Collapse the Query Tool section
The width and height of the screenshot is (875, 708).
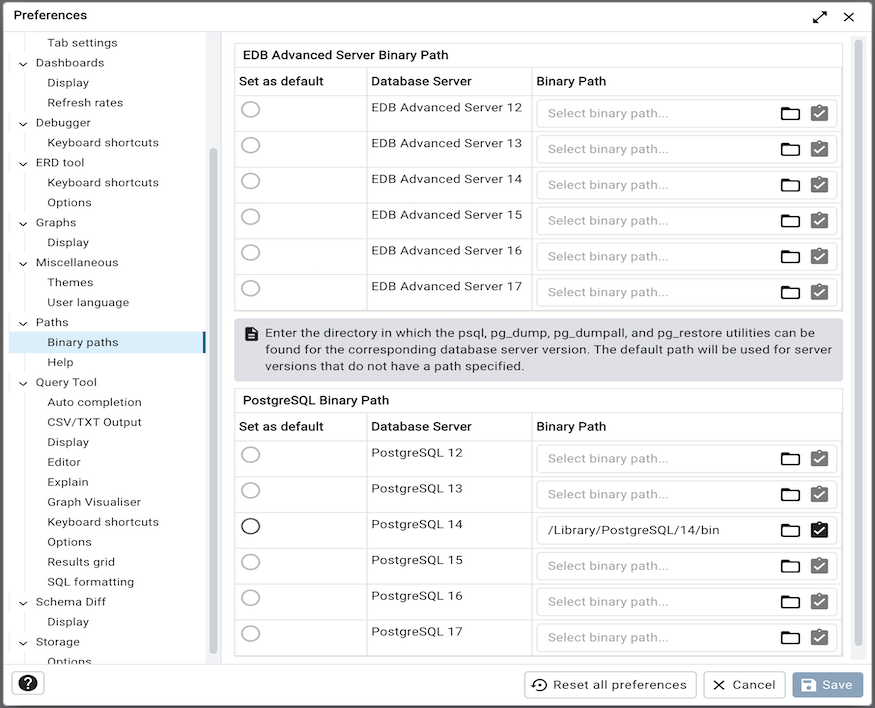click(22, 382)
